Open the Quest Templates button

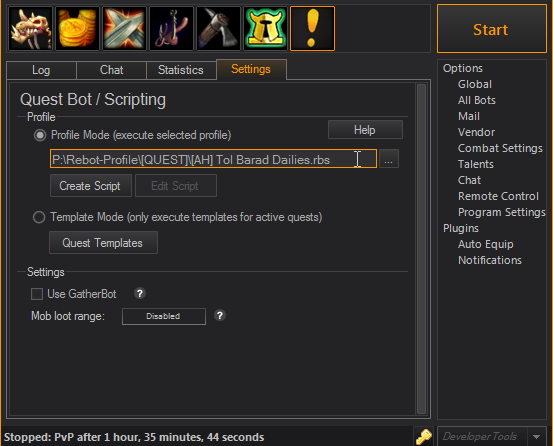pyautogui.click(x=103, y=243)
